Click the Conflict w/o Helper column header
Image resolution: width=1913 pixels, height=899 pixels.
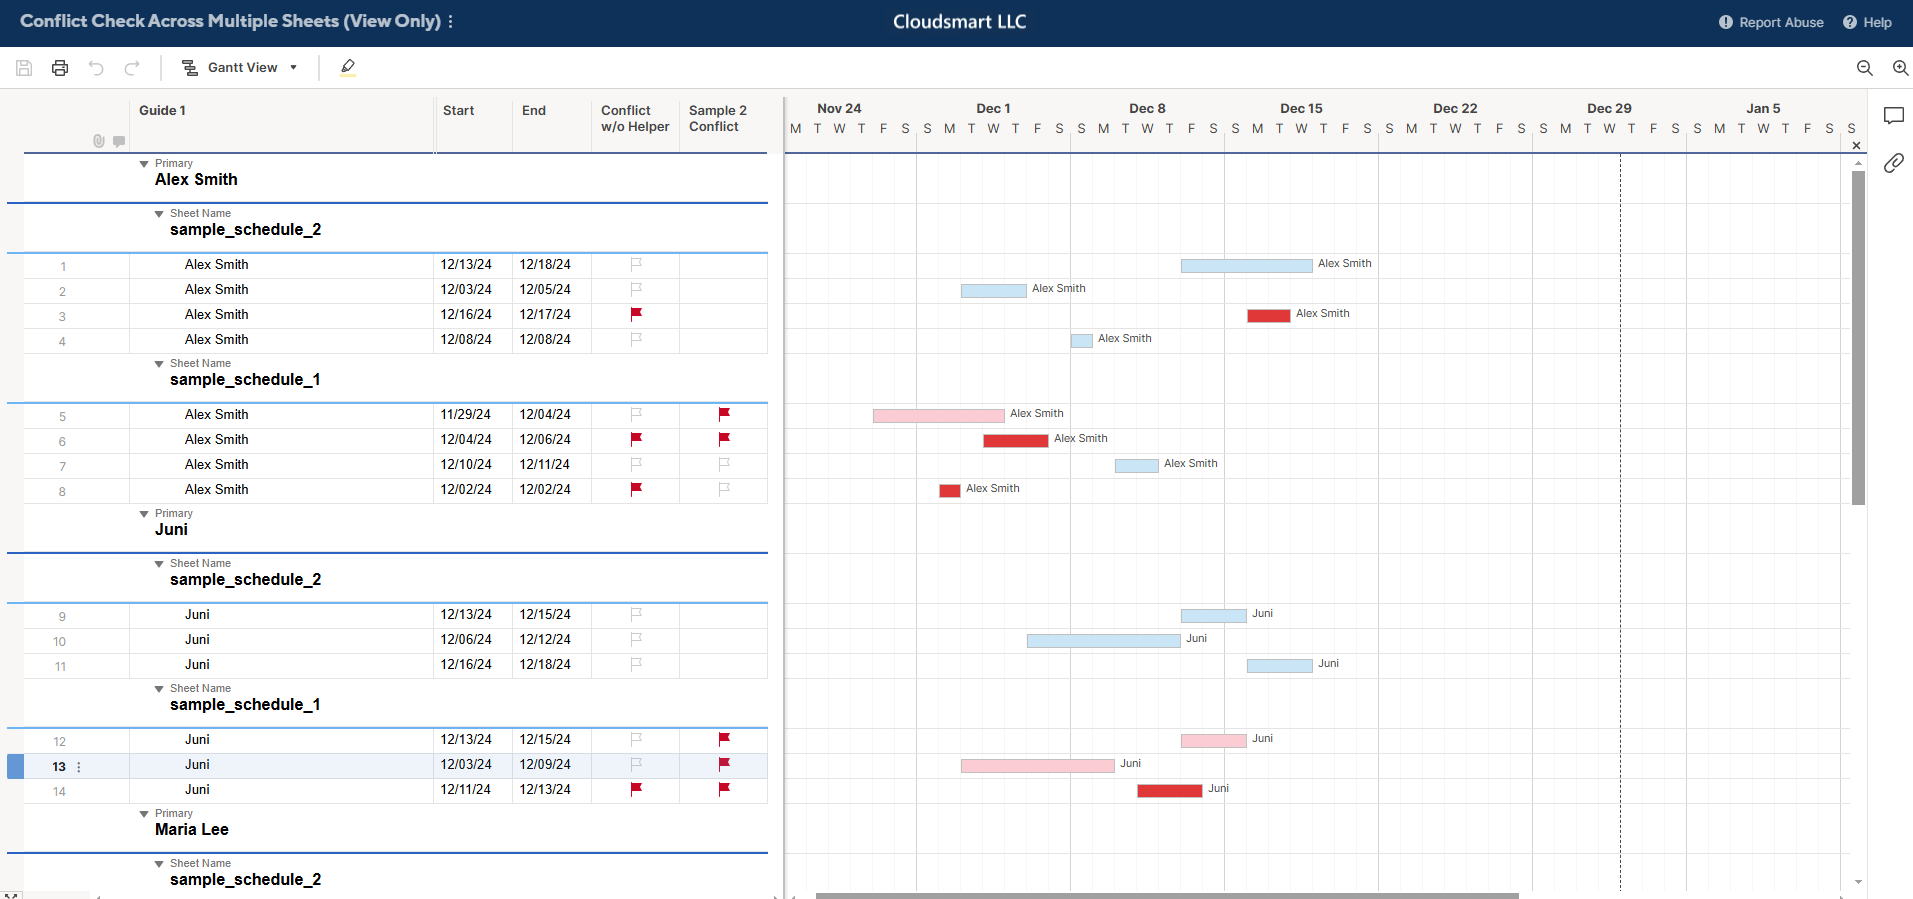(636, 125)
